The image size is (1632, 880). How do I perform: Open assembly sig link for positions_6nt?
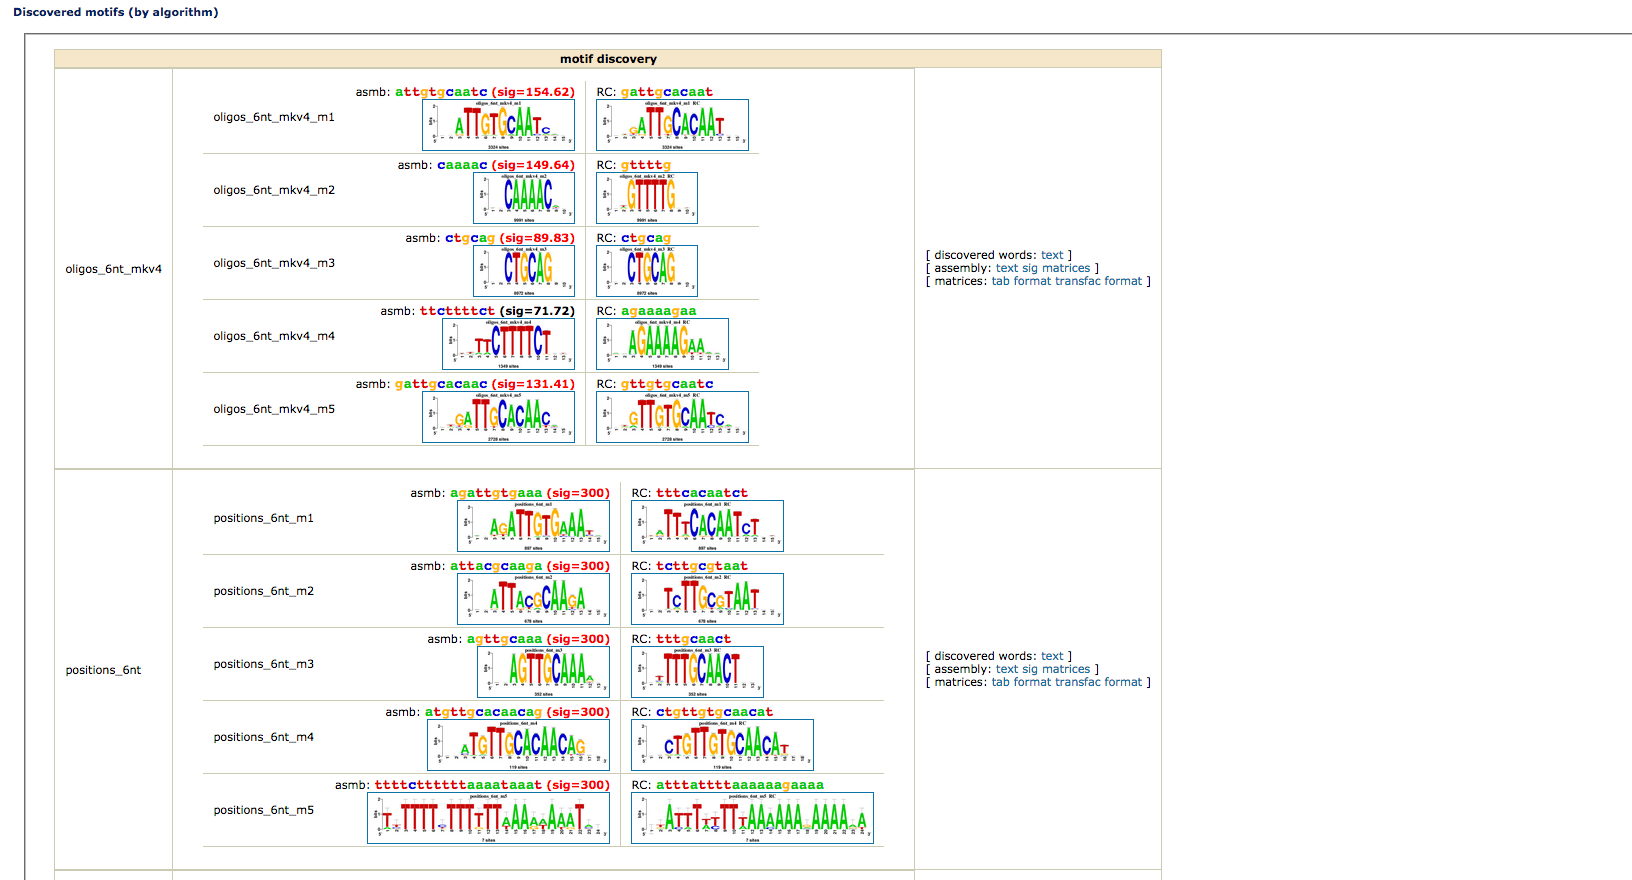[1029, 669]
